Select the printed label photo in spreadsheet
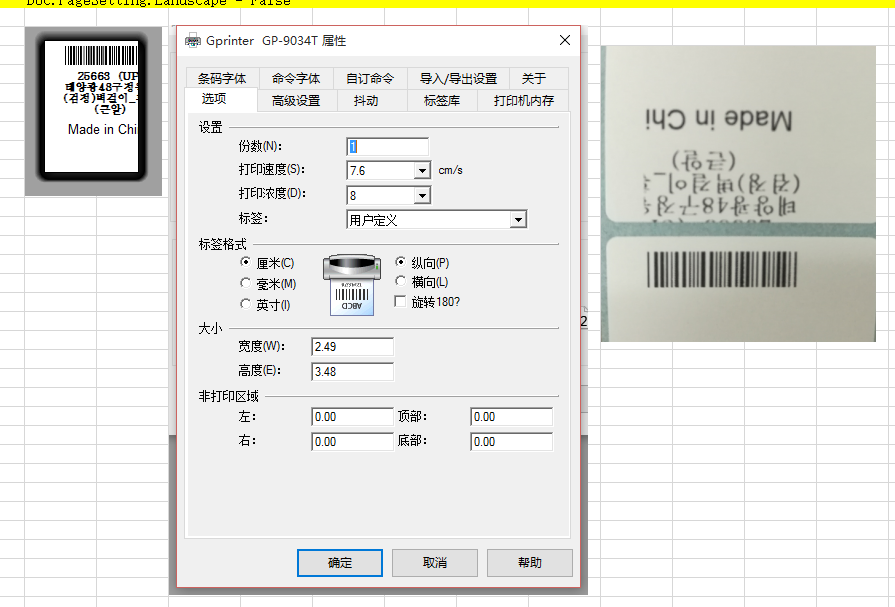The width and height of the screenshot is (895, 607). coord(738,194)
